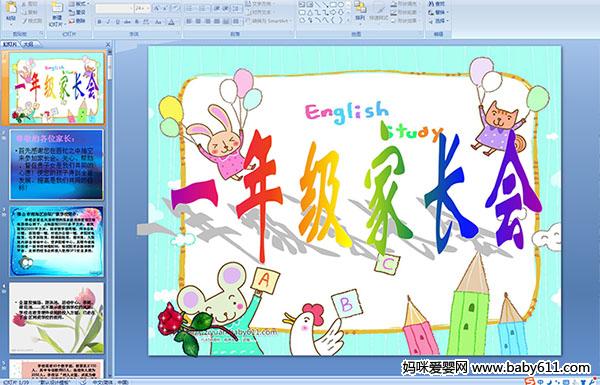The height and width of the screenshot is (385, 600).
Task: Toggle bold formatting
Action: 99,22
